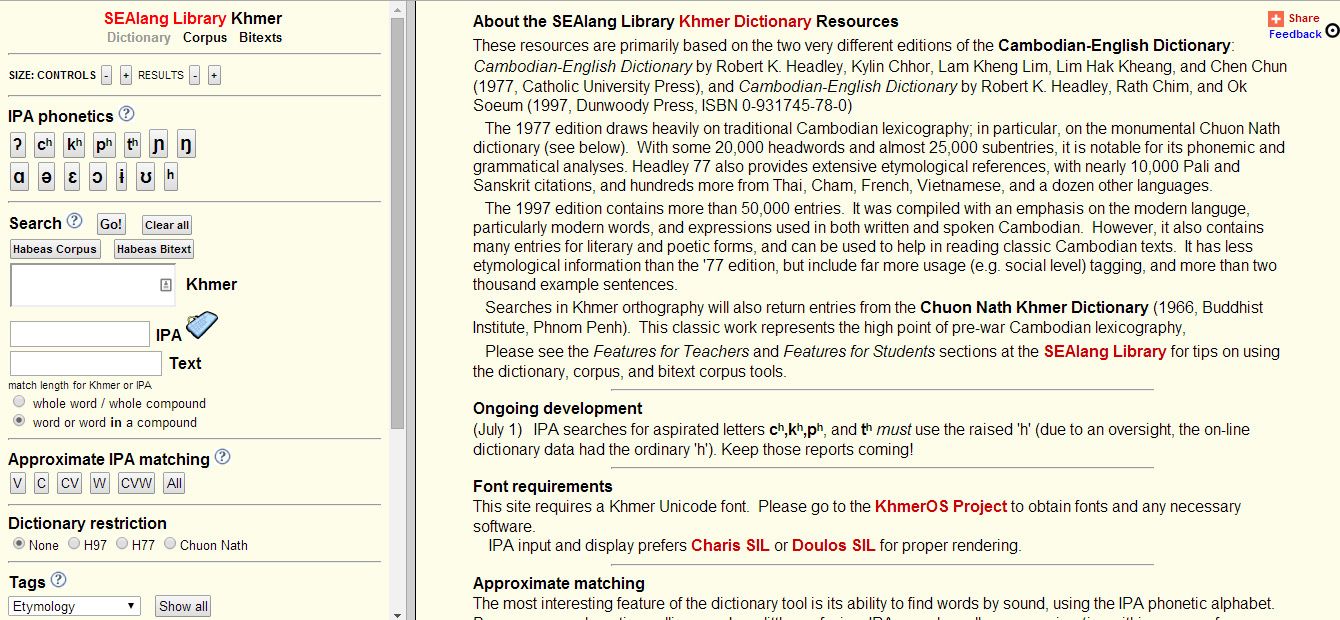Click the Text search input field
Viewport: 1340px width, 620px height.
pos(86,363)
